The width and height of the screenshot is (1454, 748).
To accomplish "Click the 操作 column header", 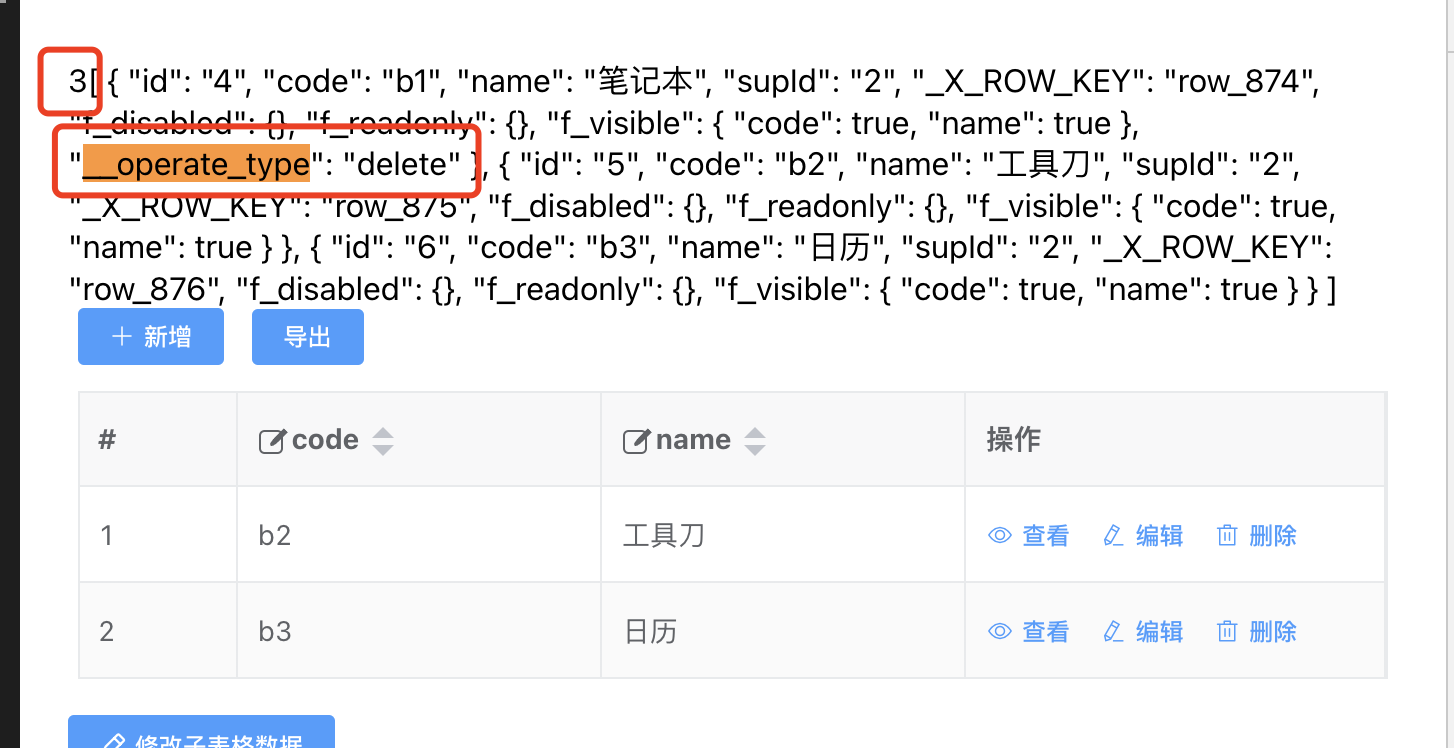I will [1014, 440].
